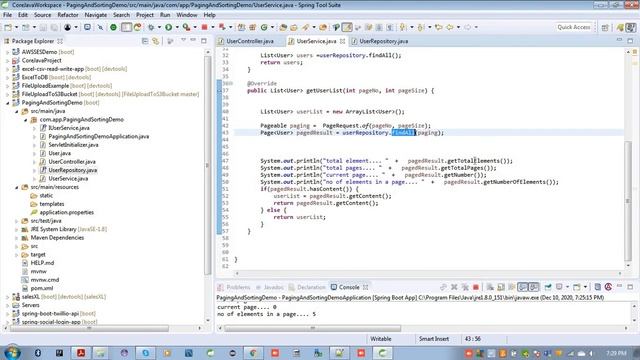Click the green Run toolbar button

[169, 27]
